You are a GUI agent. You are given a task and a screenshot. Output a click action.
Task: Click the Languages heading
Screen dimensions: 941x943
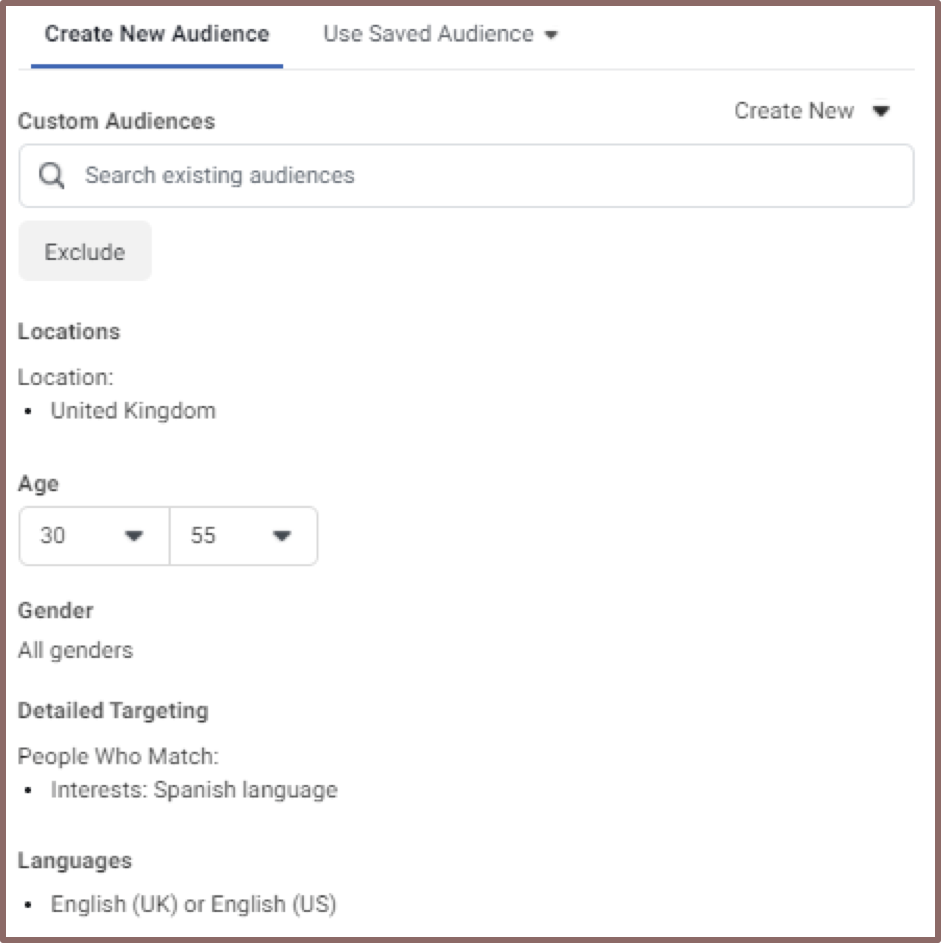(x=75, y=861)
